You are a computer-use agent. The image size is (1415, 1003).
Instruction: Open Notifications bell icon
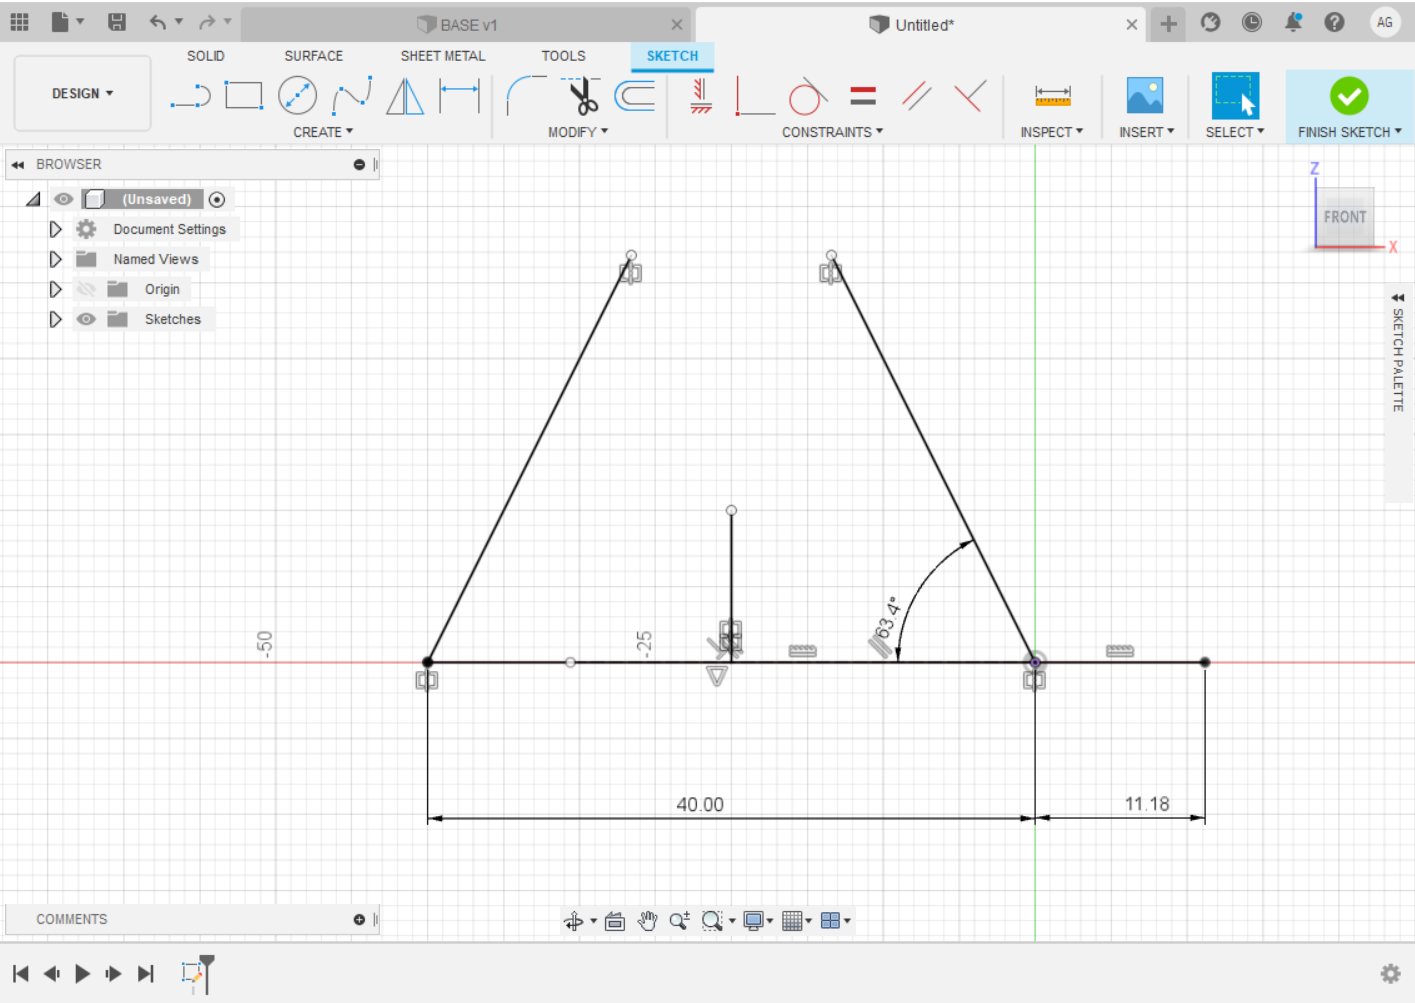point(1293,22)
